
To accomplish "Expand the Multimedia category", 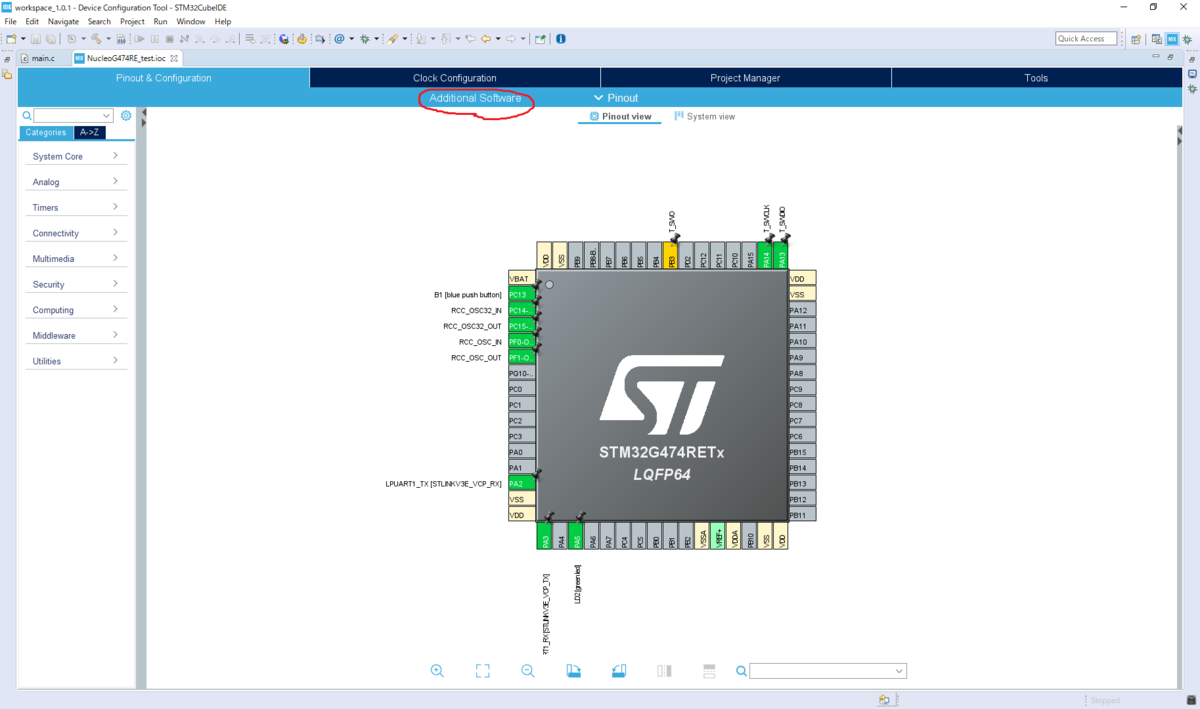I will pyautogui.click(x=75, y=258).
